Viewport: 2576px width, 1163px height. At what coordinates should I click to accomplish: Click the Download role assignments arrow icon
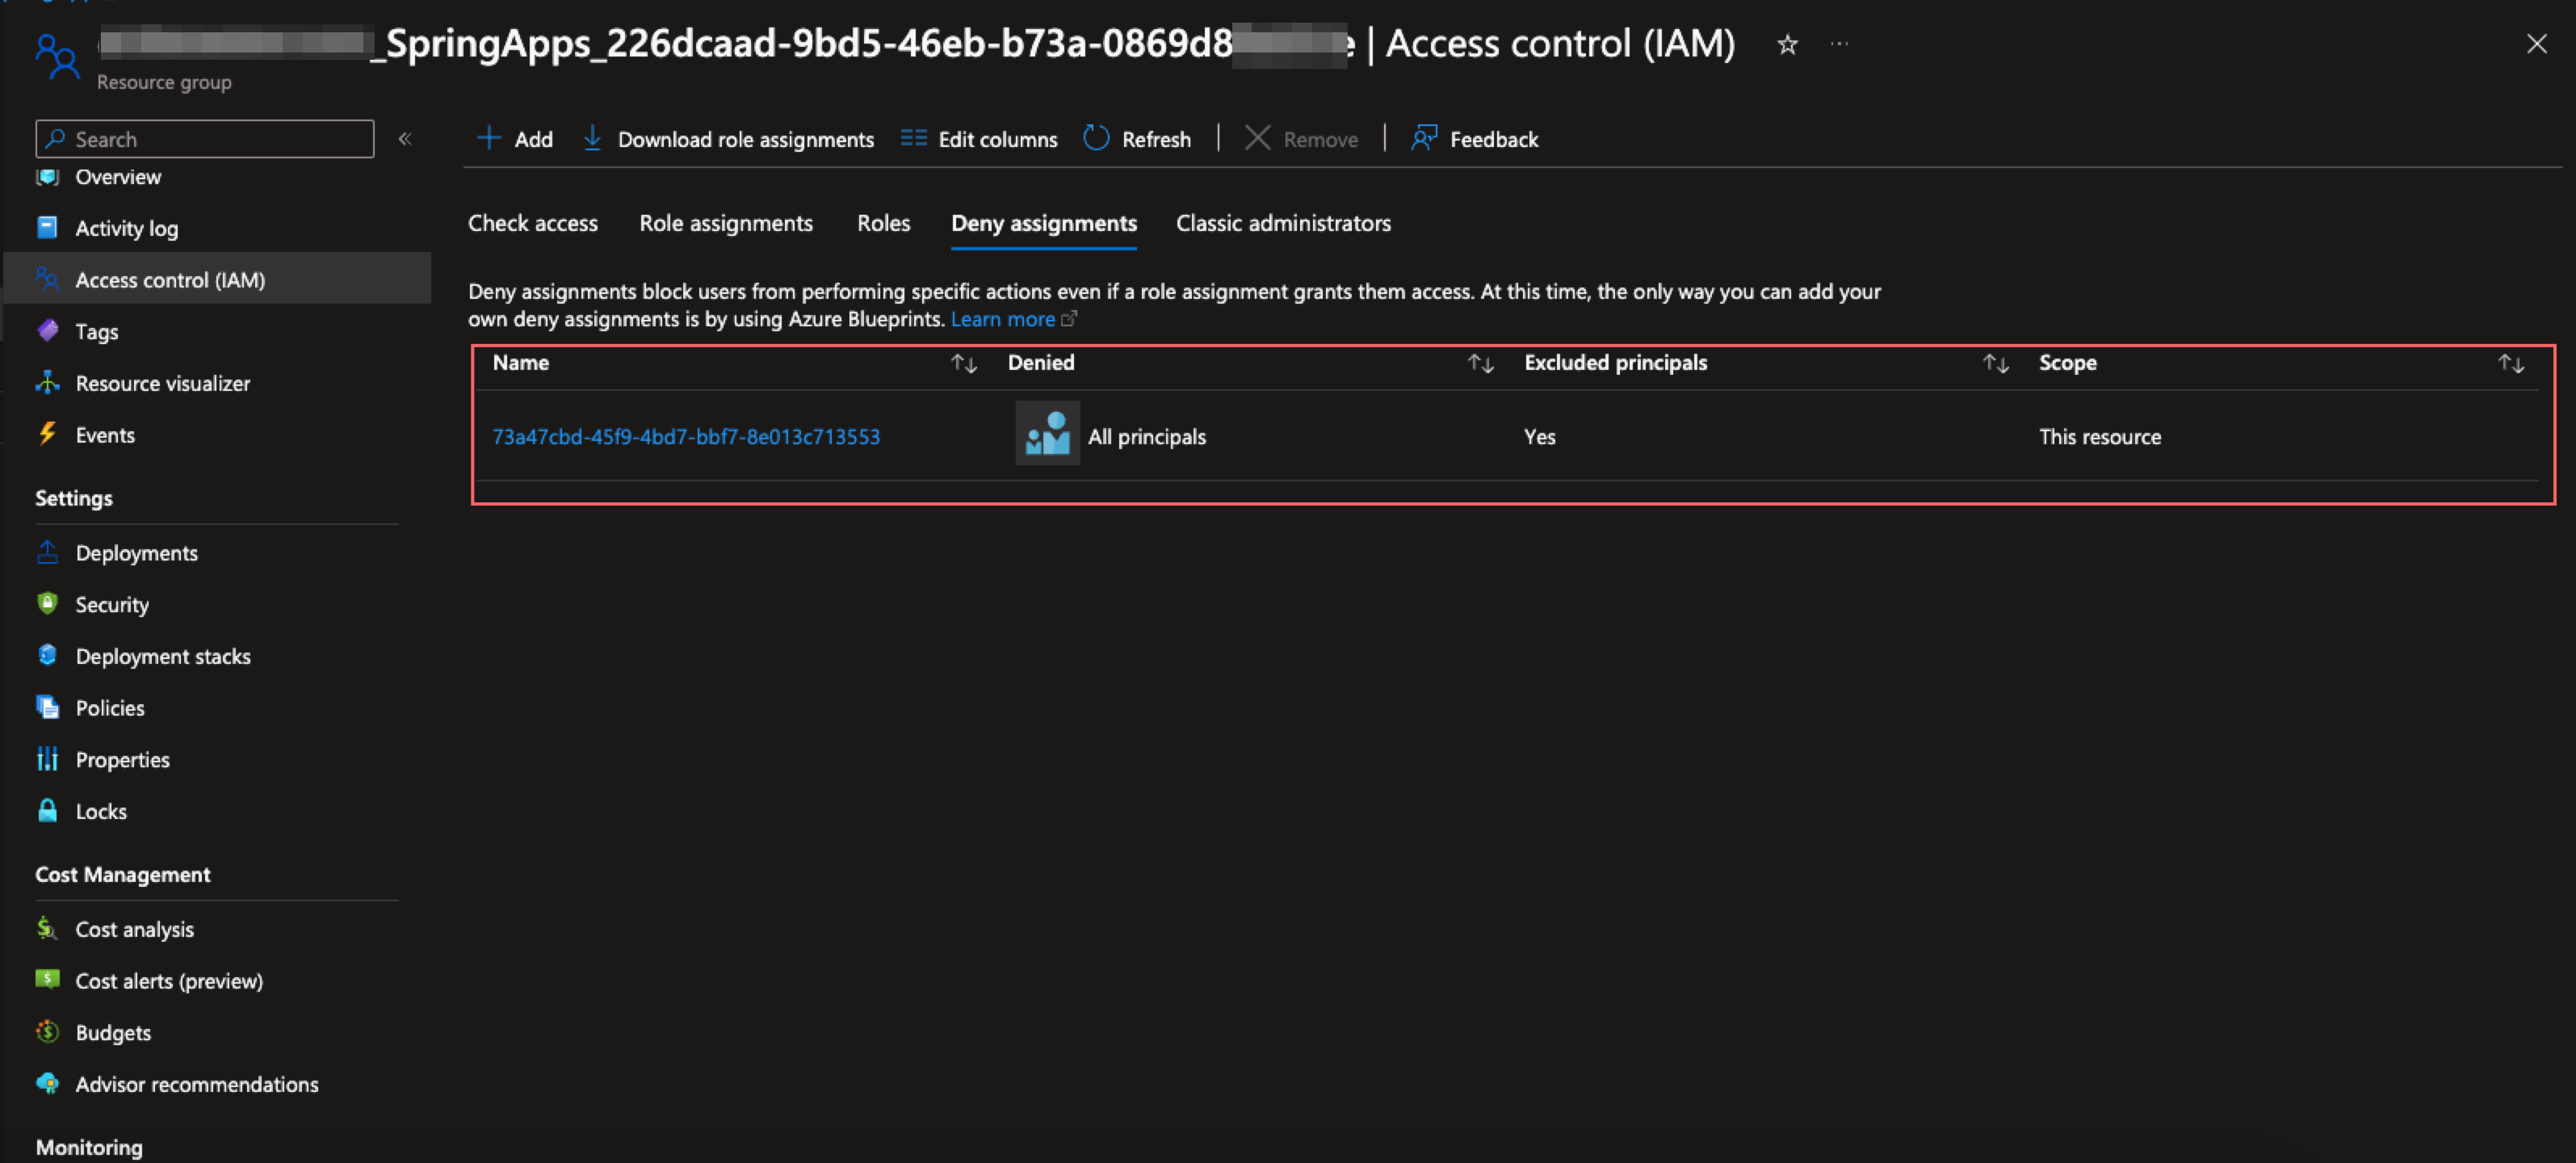[592, 138]
